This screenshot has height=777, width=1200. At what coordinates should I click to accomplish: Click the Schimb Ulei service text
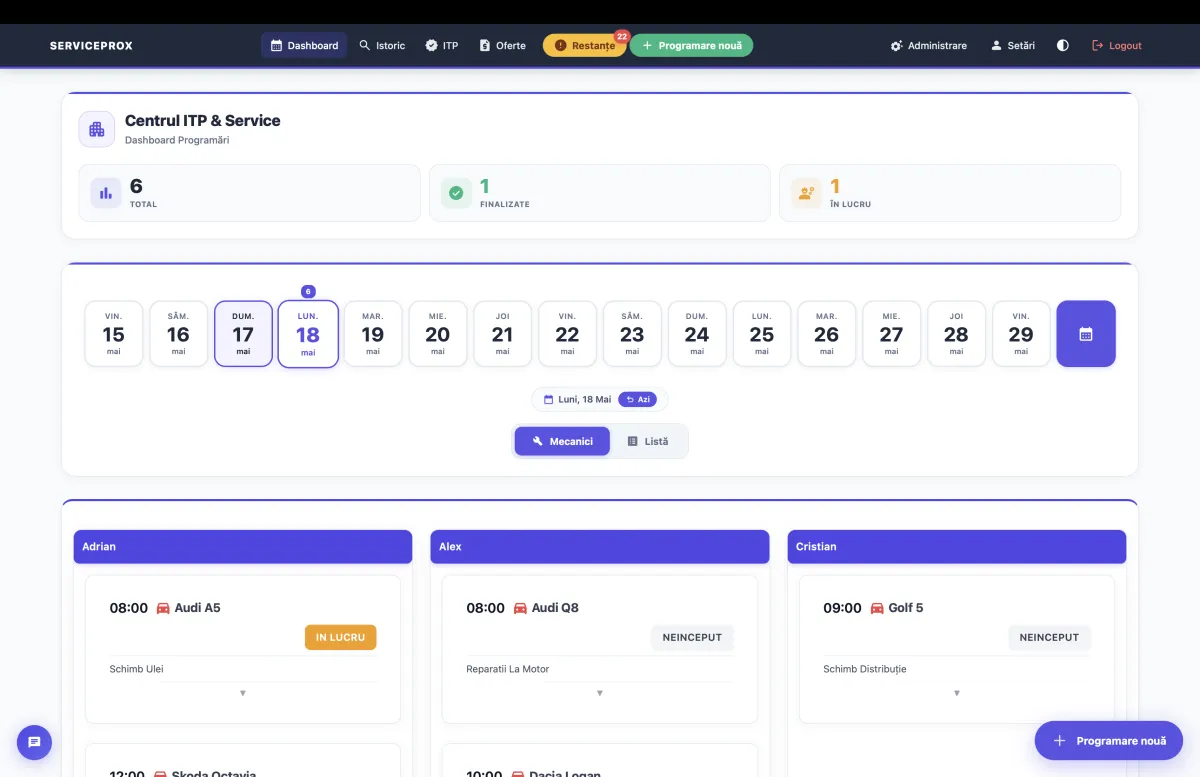tap(136, 669)
